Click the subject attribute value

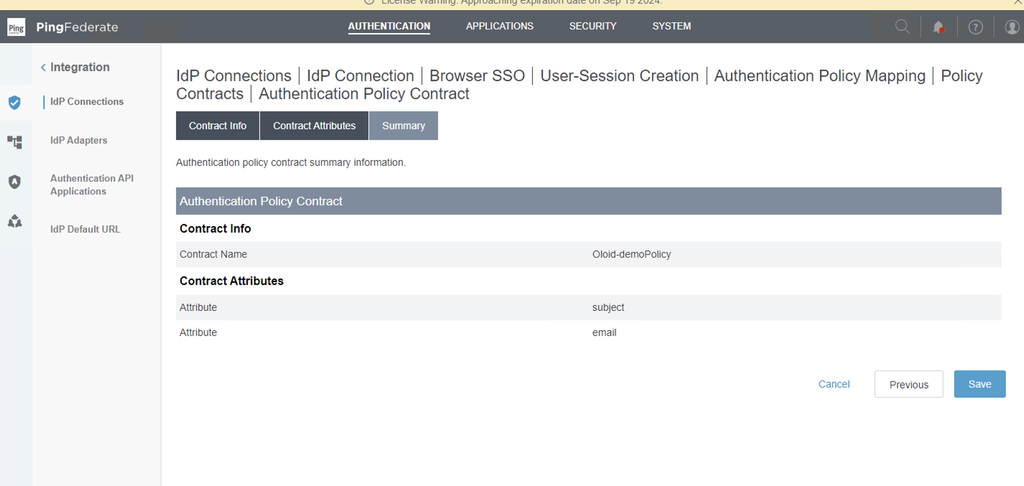point(608,307)
